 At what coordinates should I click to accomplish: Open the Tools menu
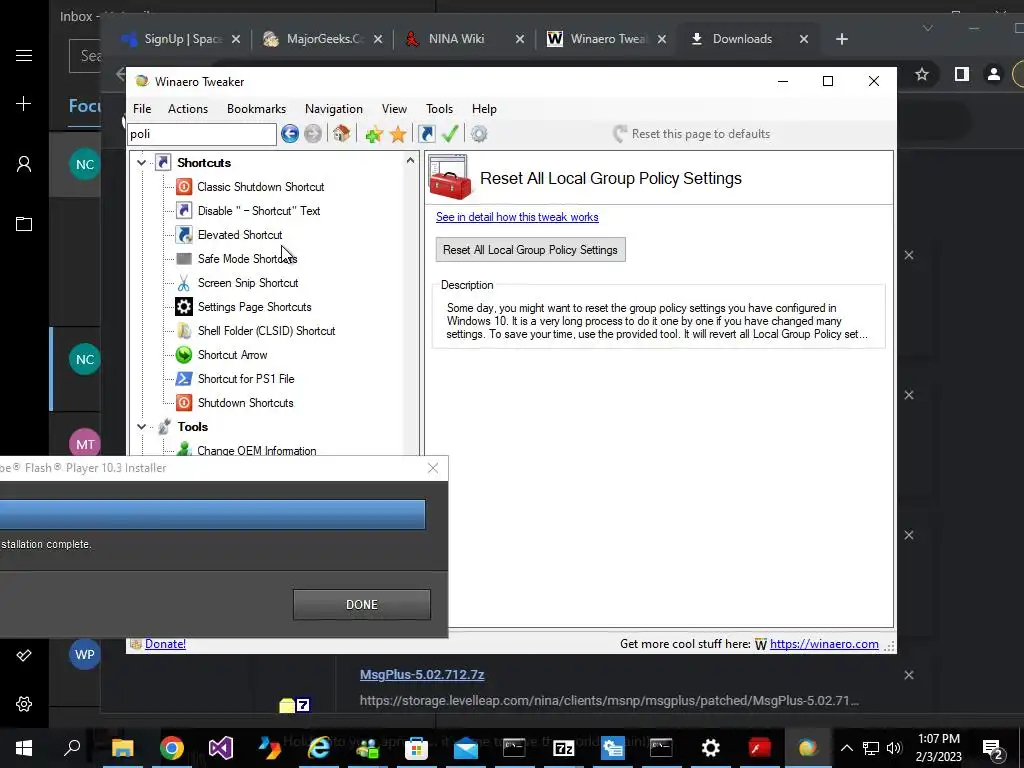[x=440, y=109]
